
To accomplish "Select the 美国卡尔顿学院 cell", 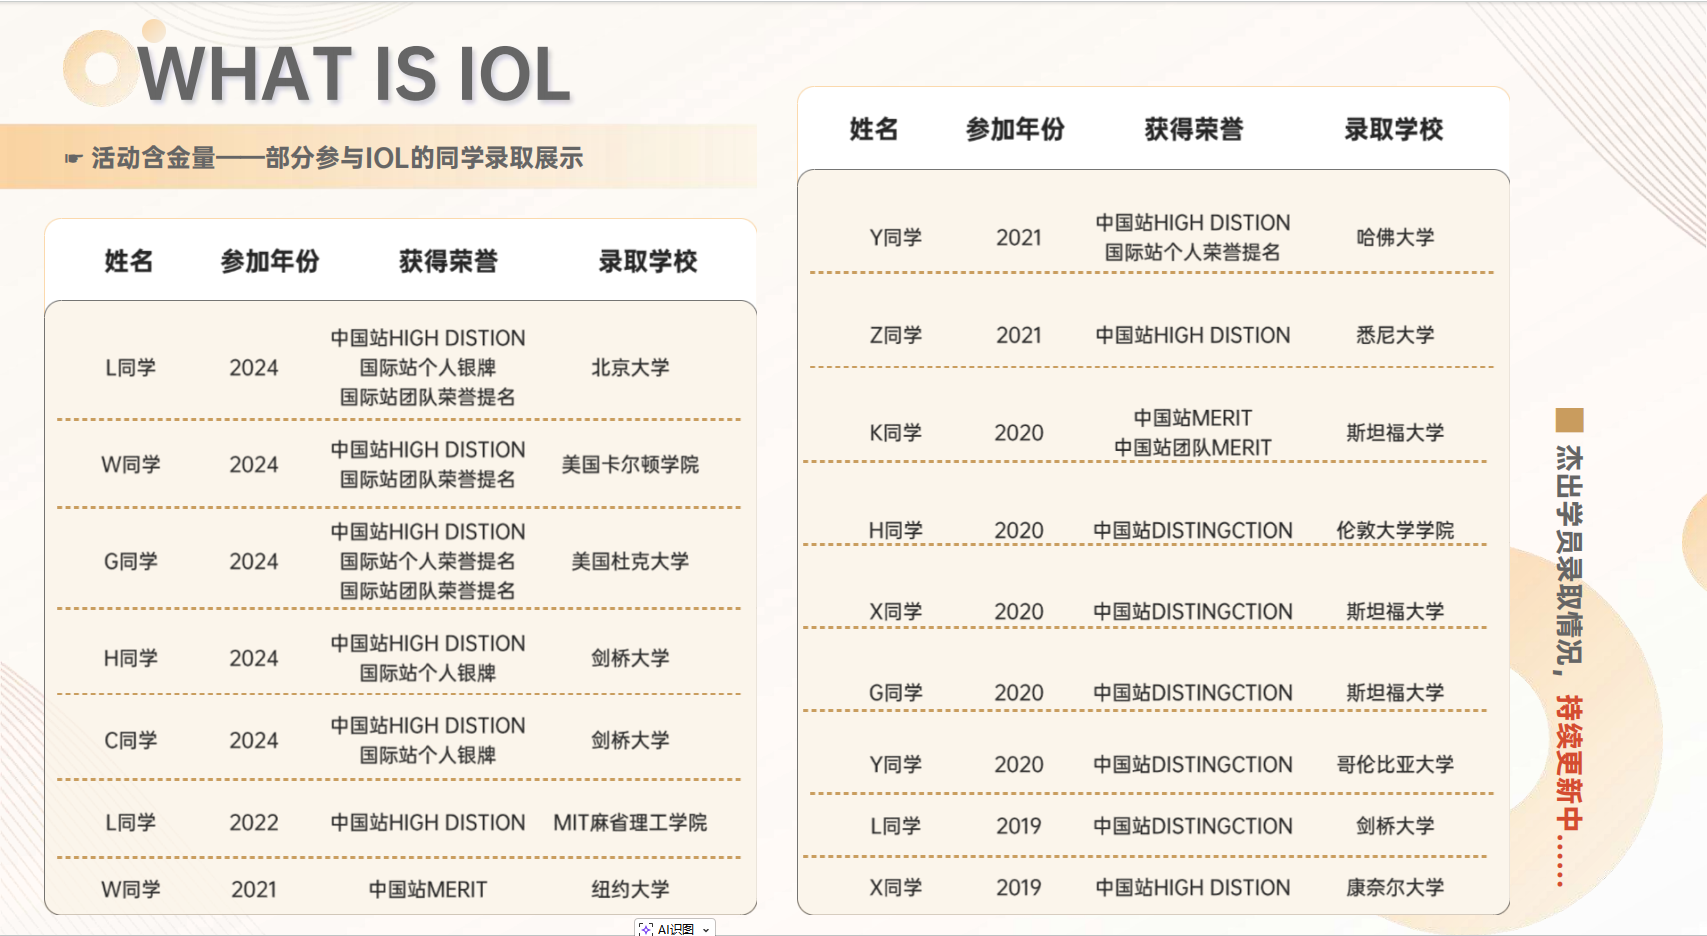I will coord(630,464).
